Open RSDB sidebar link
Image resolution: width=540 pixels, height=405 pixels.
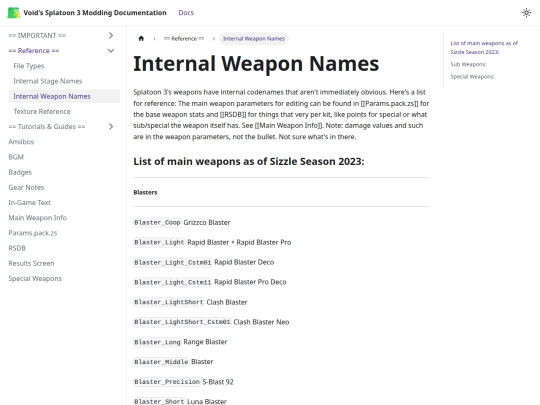(17, 248)
